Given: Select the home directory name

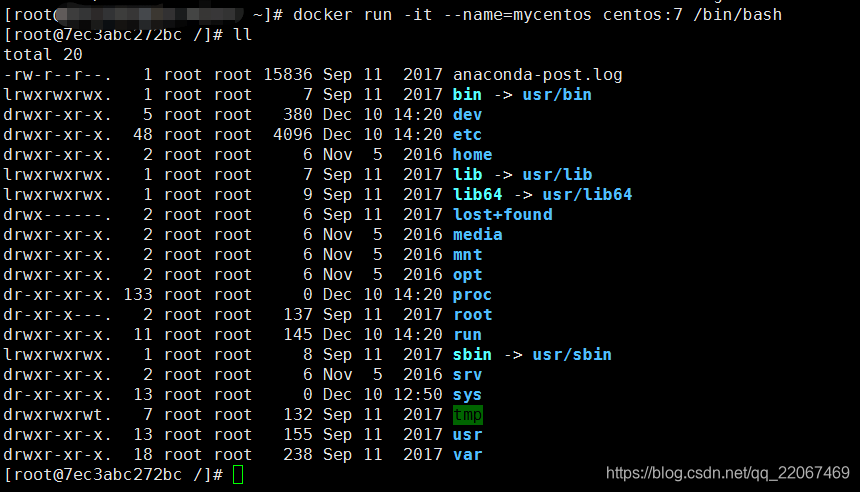Looking at the screenshot, I should (472, 155).
